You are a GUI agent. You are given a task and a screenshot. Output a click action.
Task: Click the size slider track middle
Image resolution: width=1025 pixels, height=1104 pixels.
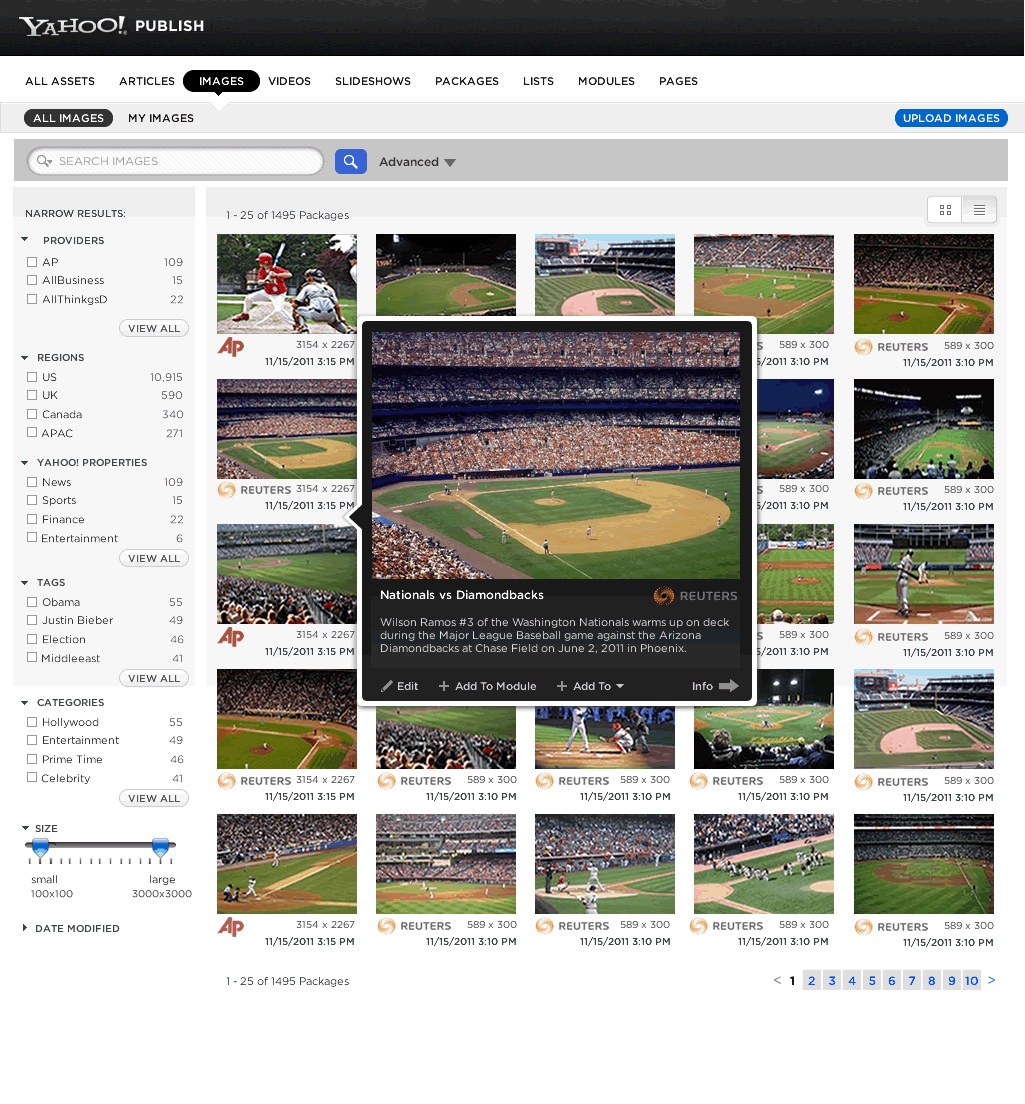tap(101, 844)
